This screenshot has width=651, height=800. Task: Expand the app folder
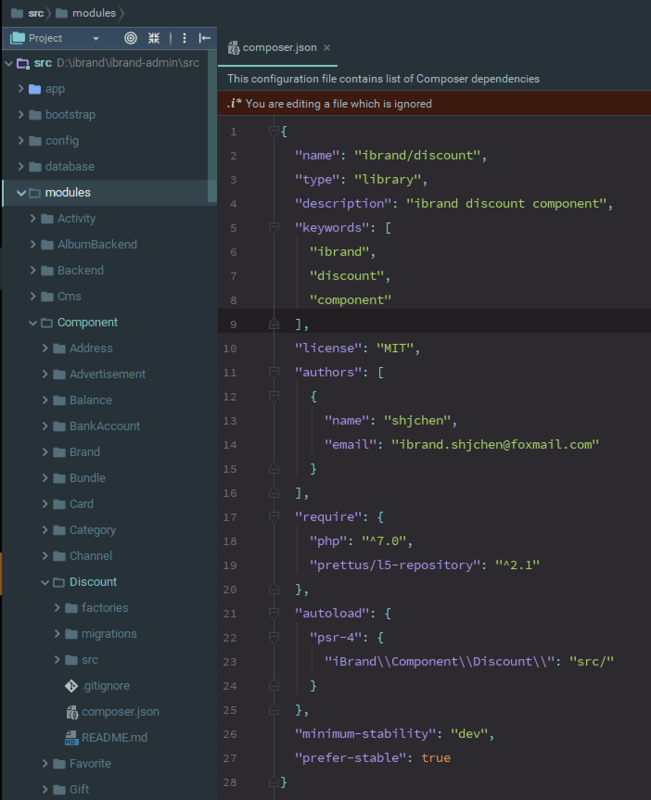click(x=21, y=89)
